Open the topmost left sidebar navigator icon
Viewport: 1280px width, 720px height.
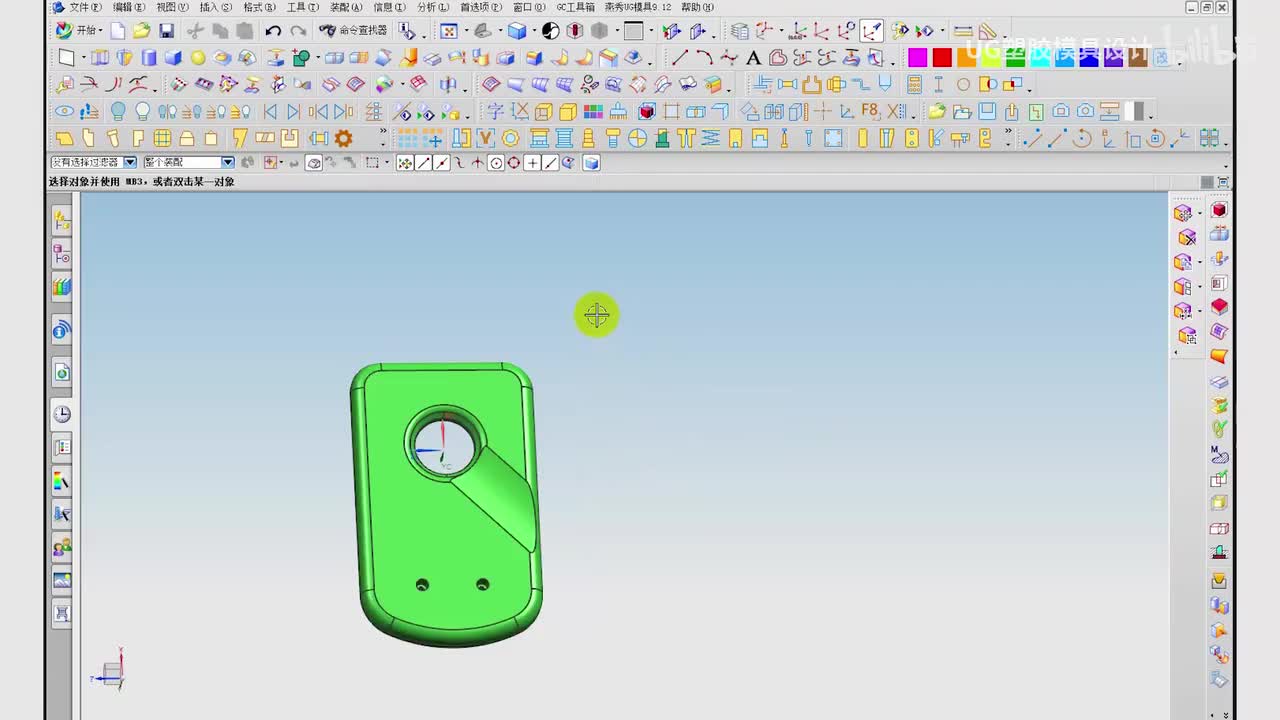62,220
